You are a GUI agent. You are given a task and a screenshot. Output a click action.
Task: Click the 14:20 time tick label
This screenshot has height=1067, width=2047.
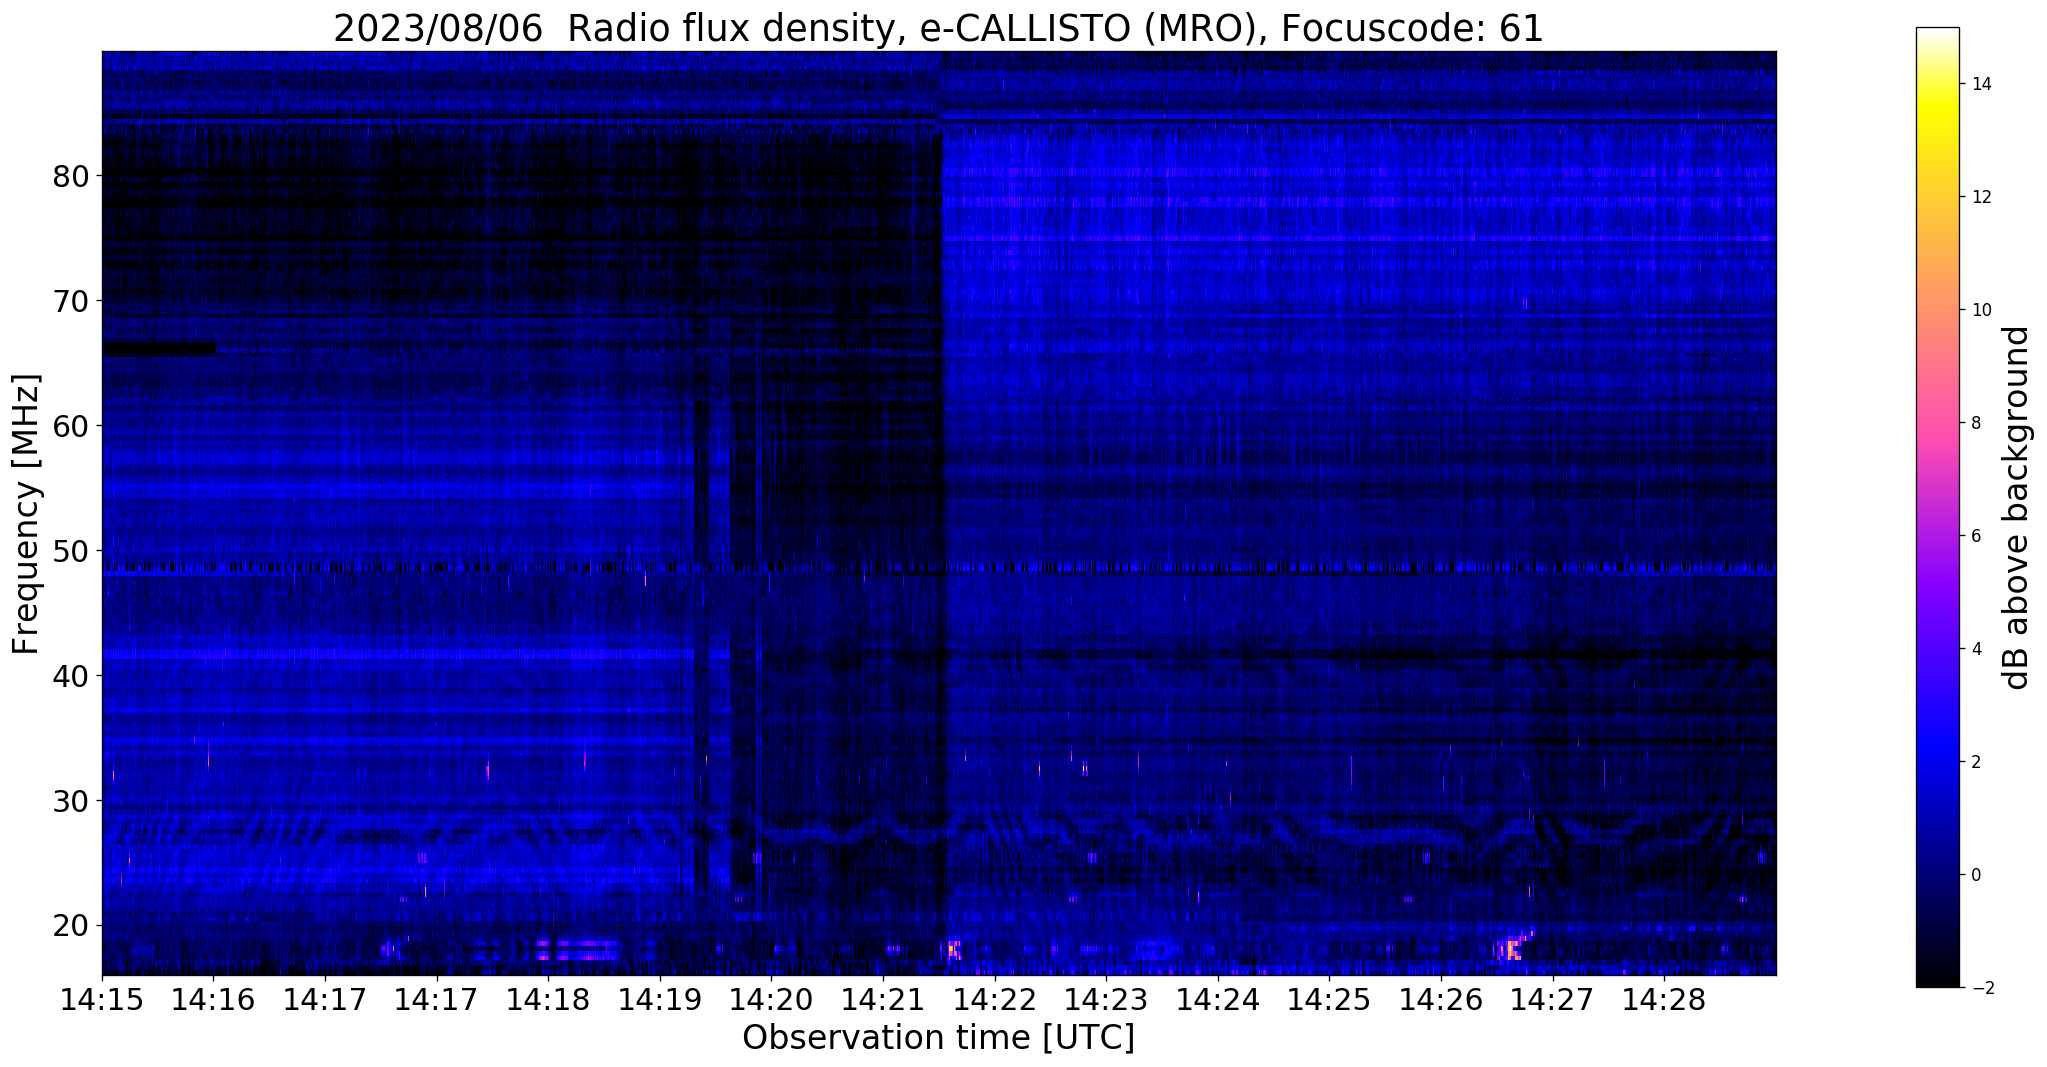click(771, 1001)
